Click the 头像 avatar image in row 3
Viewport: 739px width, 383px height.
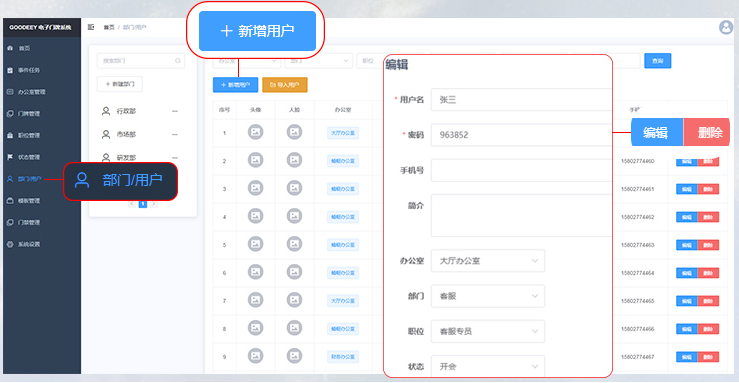(x=255, y=188)
